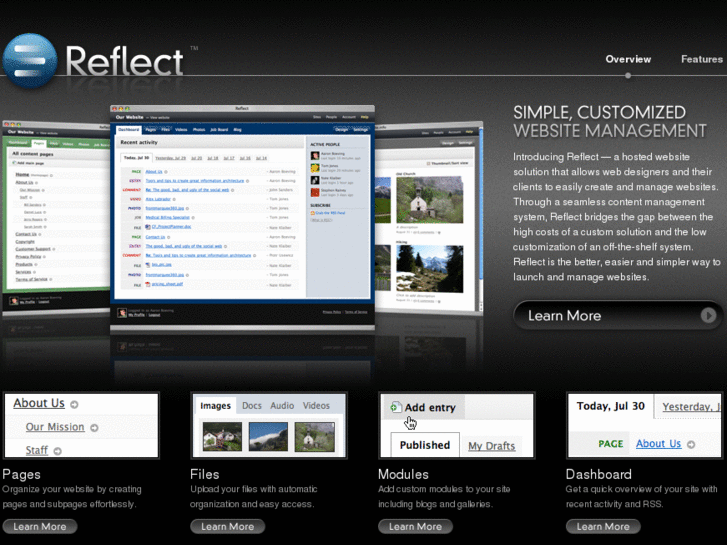The height and width of the screenshot is (545, 727).
Task: Click the arrow icon on the large Learn More button
Action: (x=708, y=315)
